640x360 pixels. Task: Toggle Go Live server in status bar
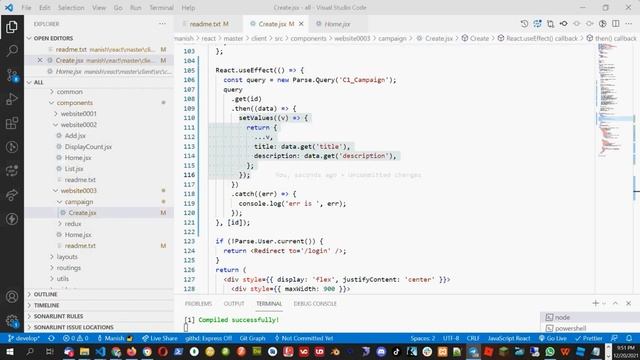click(553, 338)
